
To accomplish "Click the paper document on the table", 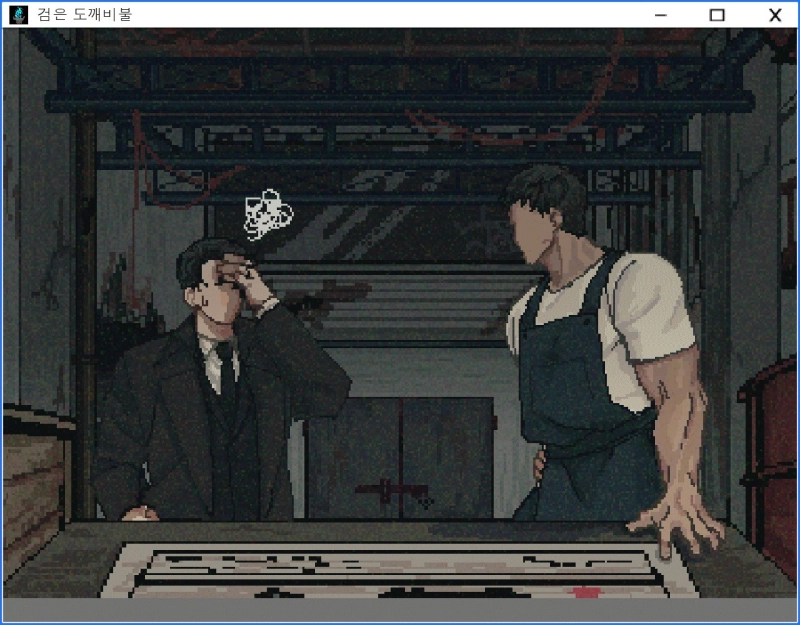I will tap(400, 570).
